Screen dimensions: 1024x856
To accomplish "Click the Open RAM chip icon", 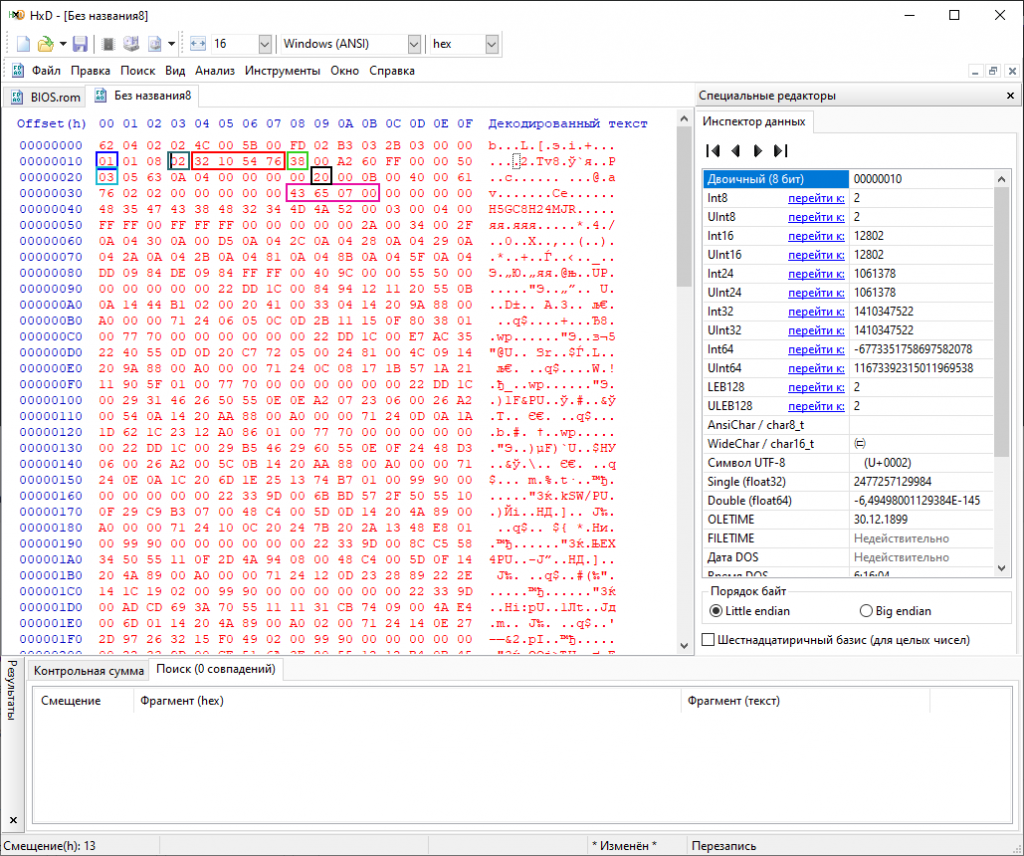I will coord(108,44).
